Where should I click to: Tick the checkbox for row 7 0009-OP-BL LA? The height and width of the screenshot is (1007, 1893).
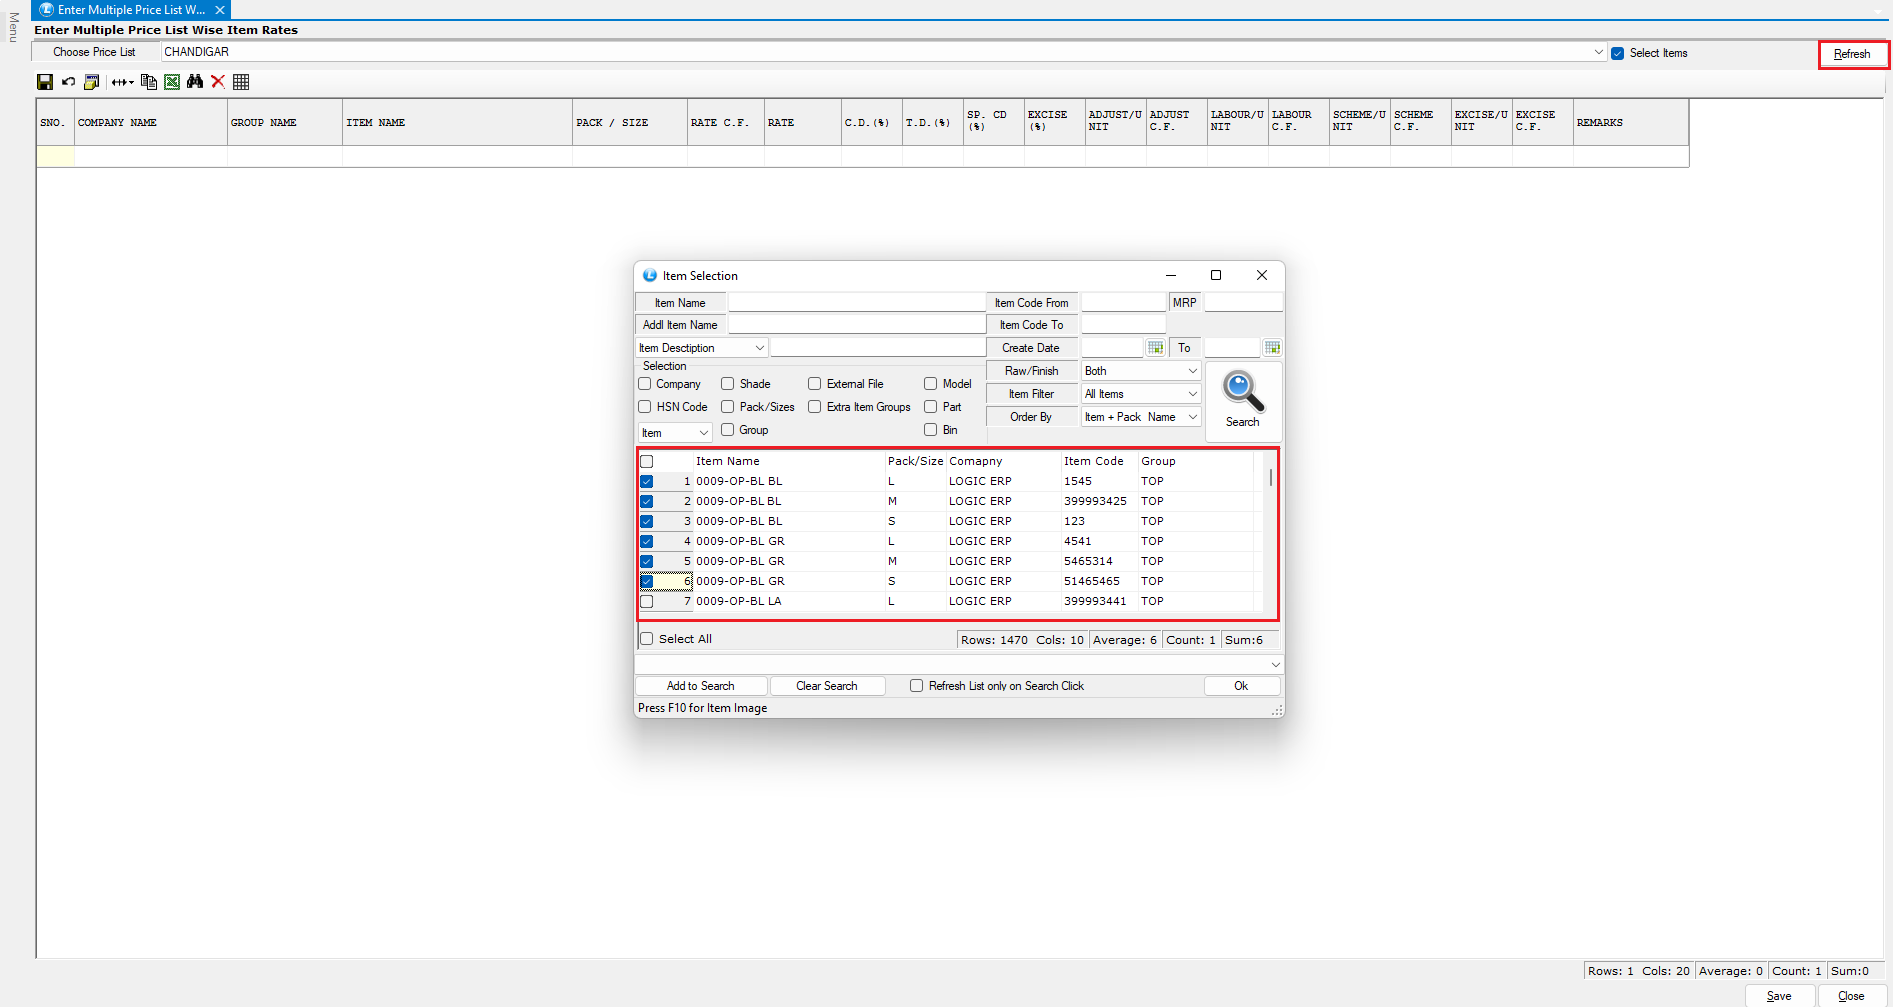(647, 601)
